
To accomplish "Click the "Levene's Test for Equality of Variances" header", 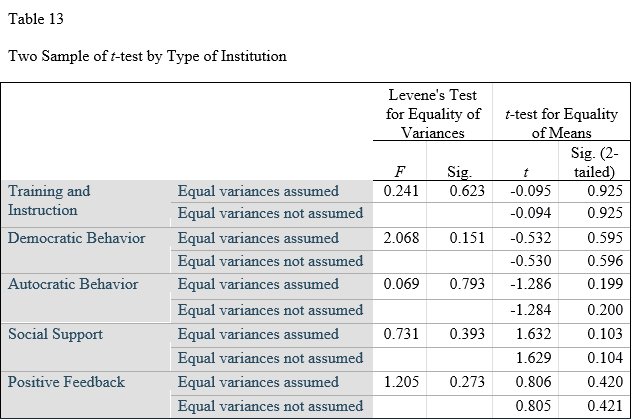I will pos(433,114).
